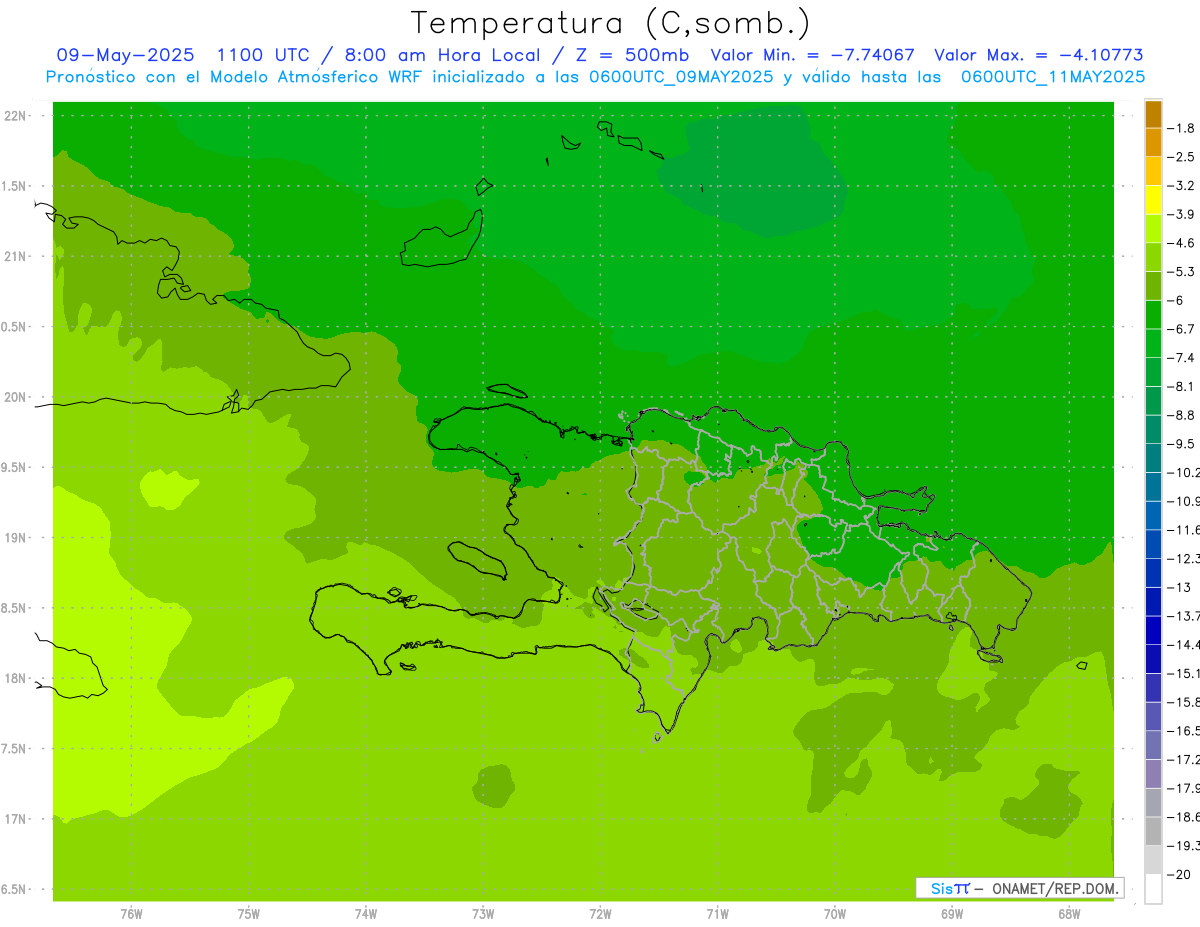Click the light gray swatch above -20

coord(1153,859)
